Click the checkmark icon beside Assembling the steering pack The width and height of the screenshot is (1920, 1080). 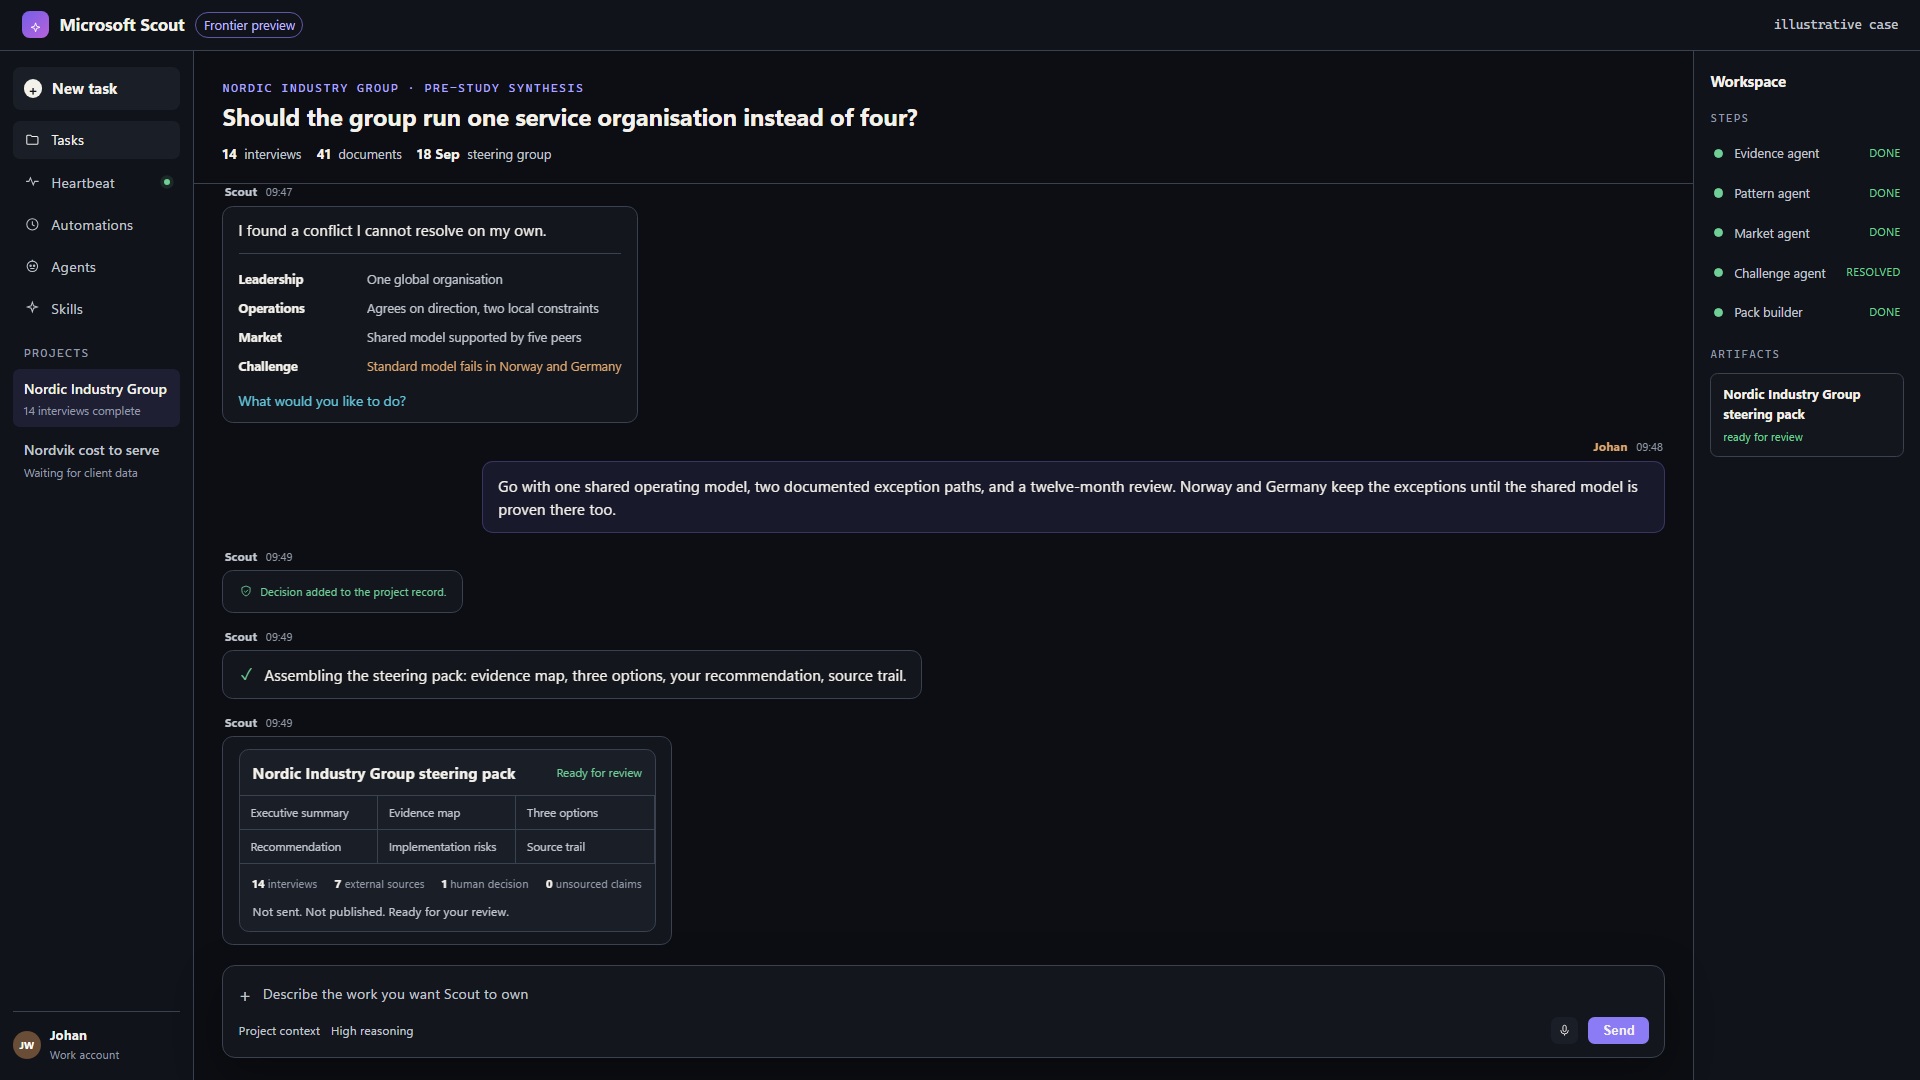tap(246, 675)
